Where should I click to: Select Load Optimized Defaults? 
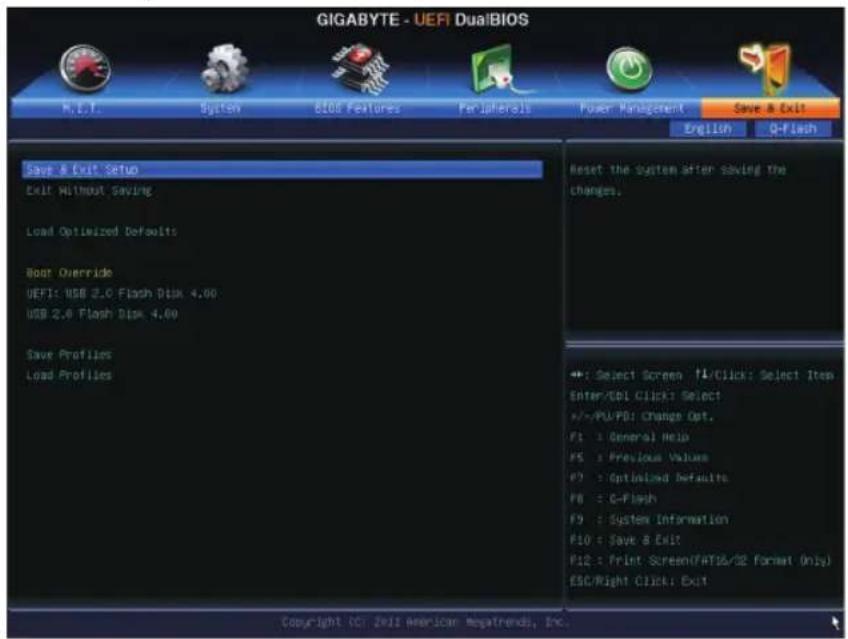(102, 231)
